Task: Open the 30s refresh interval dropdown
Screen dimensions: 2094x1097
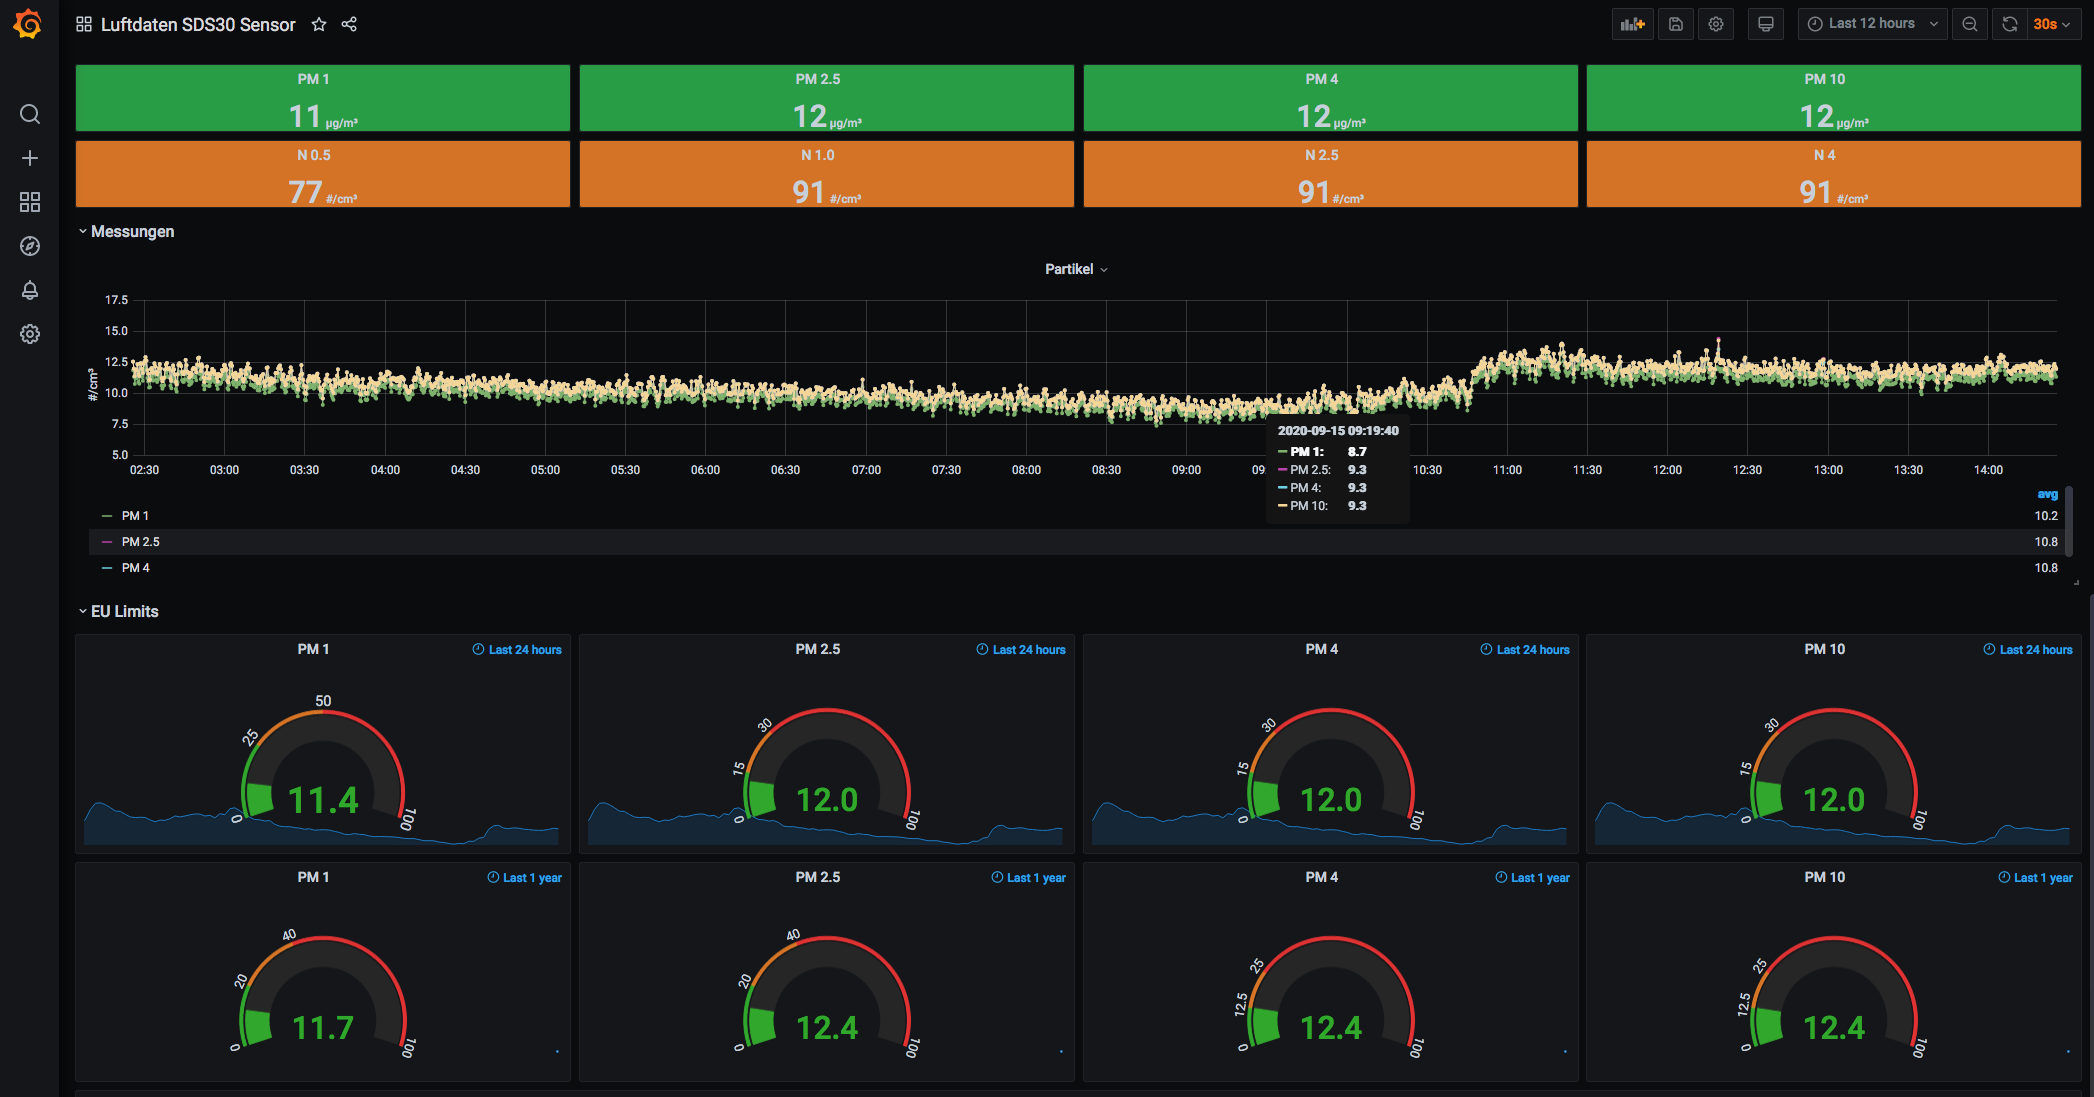Action: (2052, 24)
